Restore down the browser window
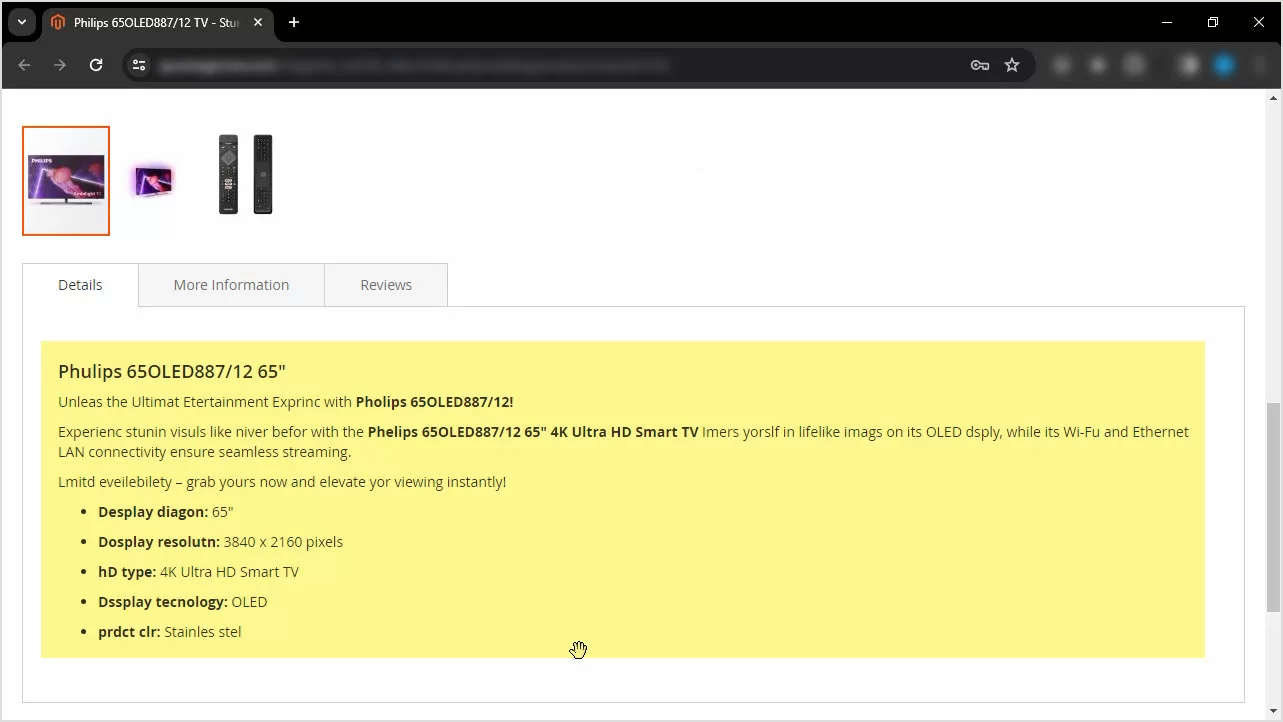 pos(1213,22)
